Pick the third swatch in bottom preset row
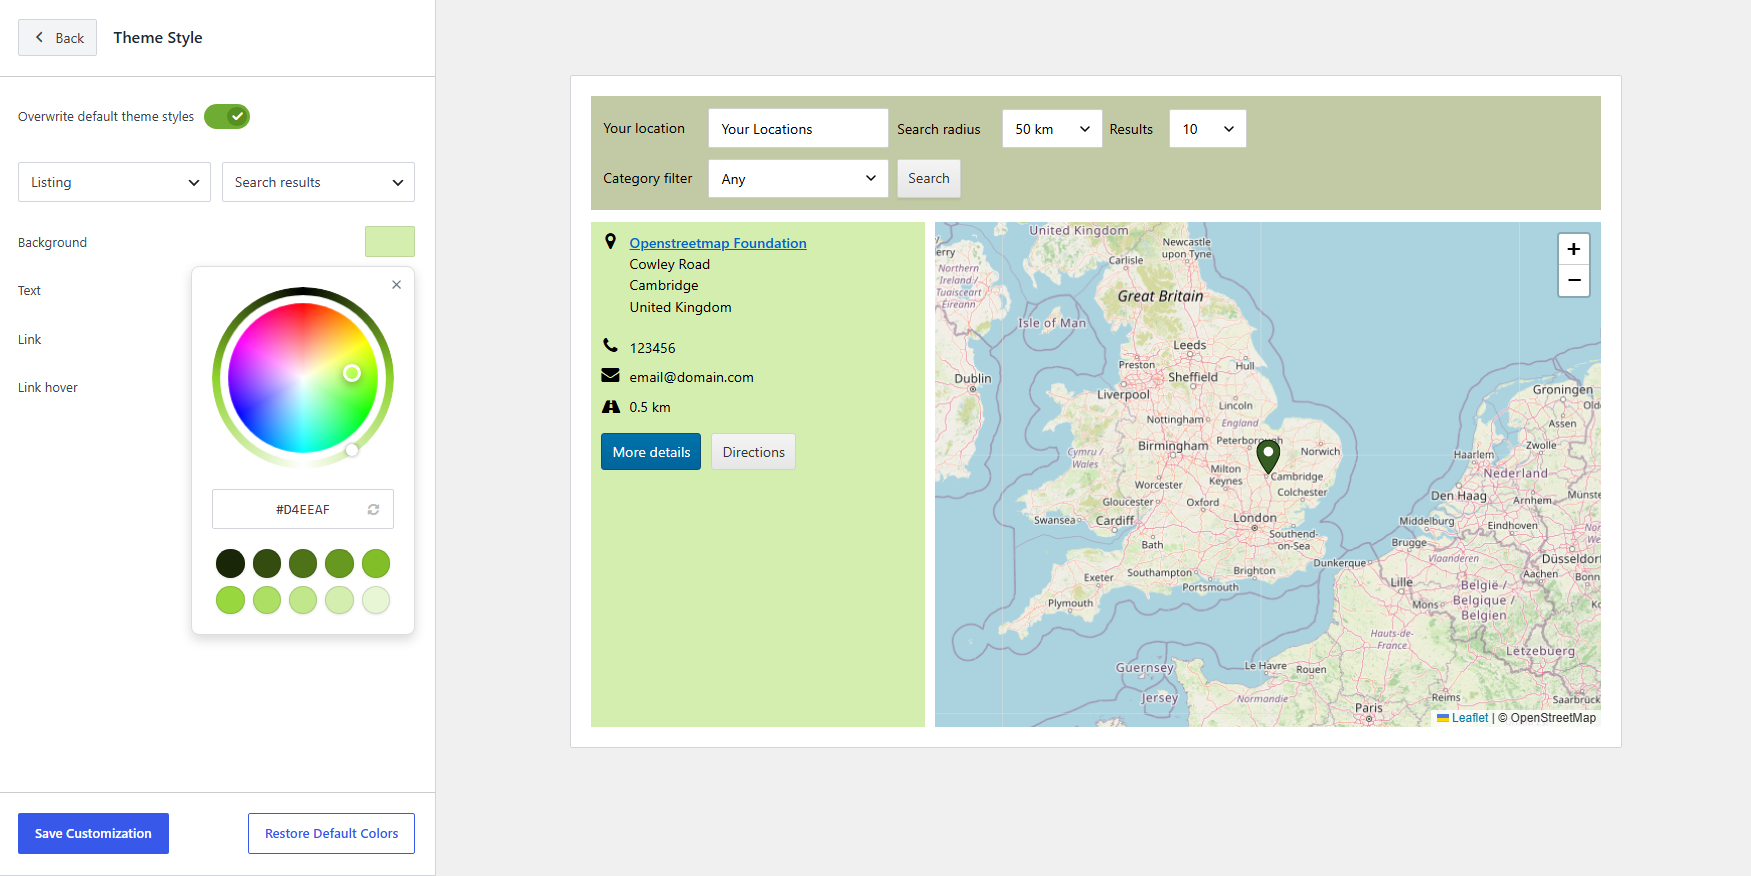 click(303, 600)
